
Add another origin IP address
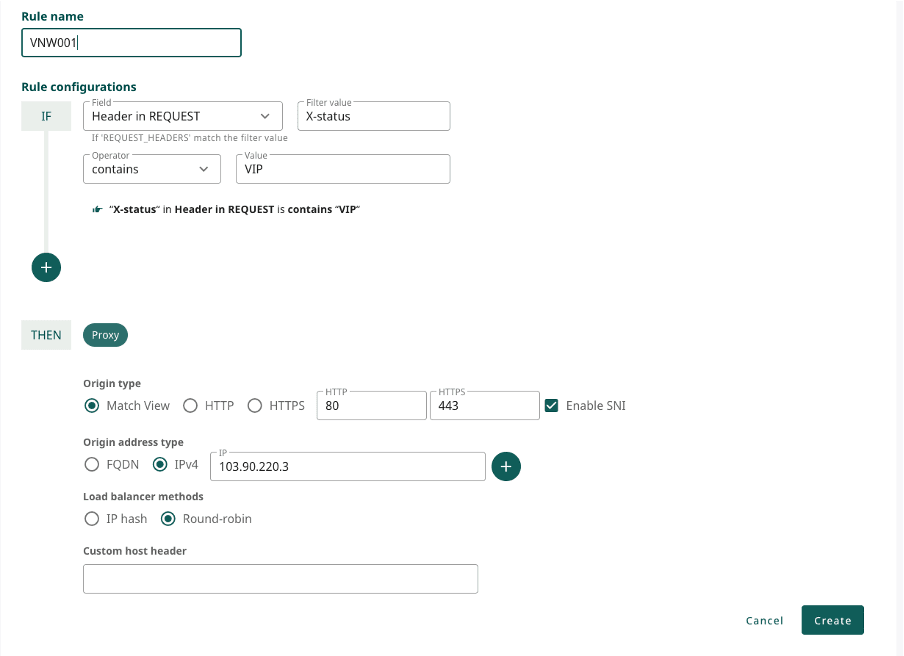point(506,466)
